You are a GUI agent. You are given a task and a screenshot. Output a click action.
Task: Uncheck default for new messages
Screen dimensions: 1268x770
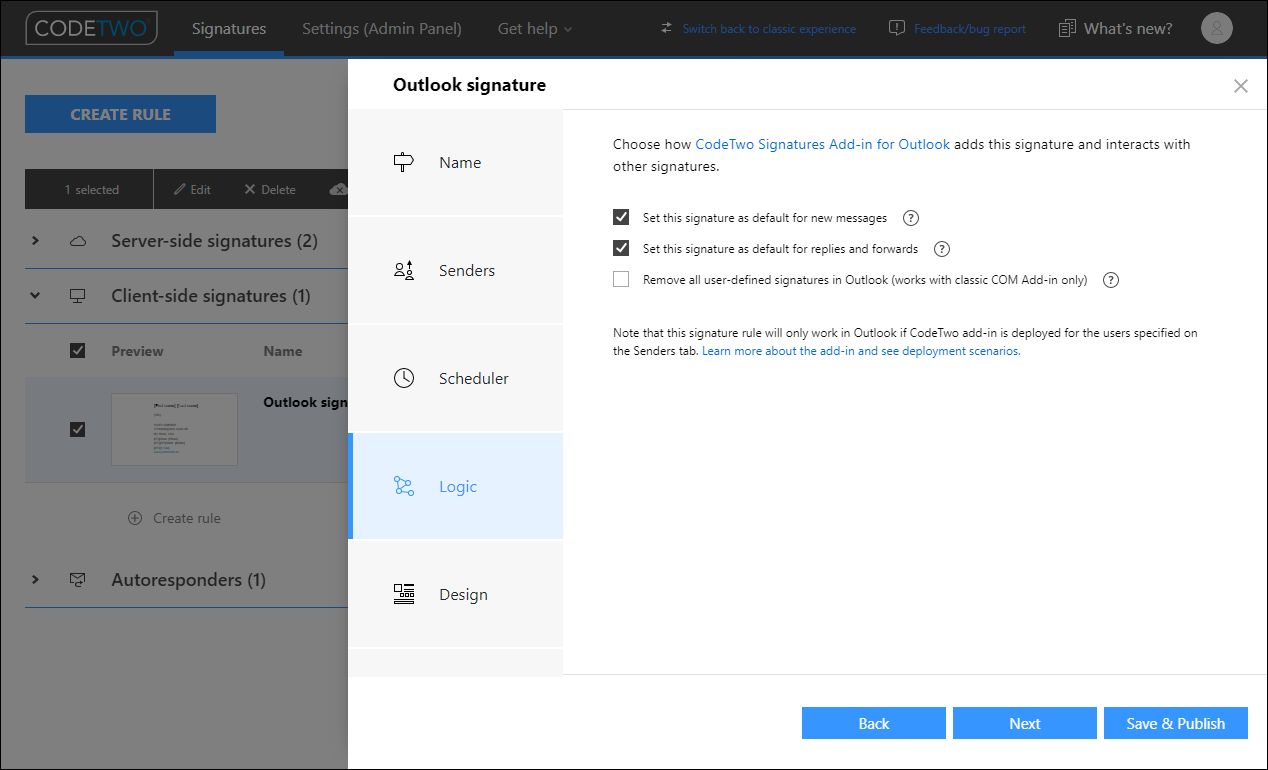coord(621,217)
